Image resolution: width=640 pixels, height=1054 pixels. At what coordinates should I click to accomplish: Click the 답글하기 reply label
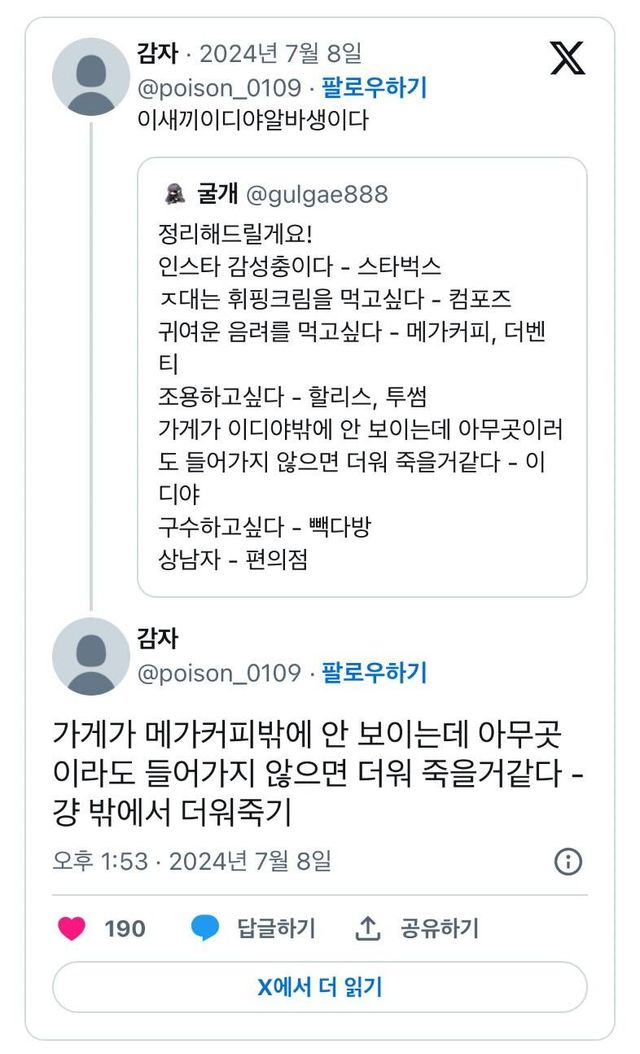click(x=276, y=928)
